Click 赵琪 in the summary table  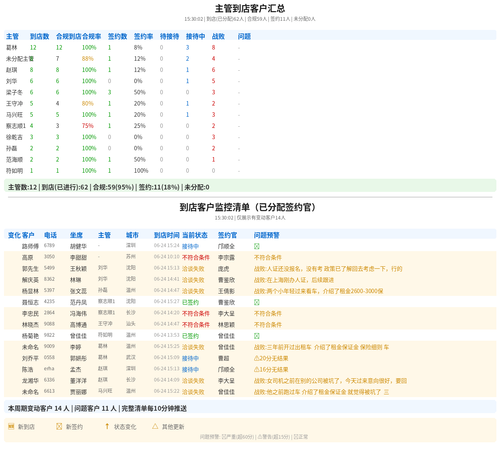coord(11,70)
